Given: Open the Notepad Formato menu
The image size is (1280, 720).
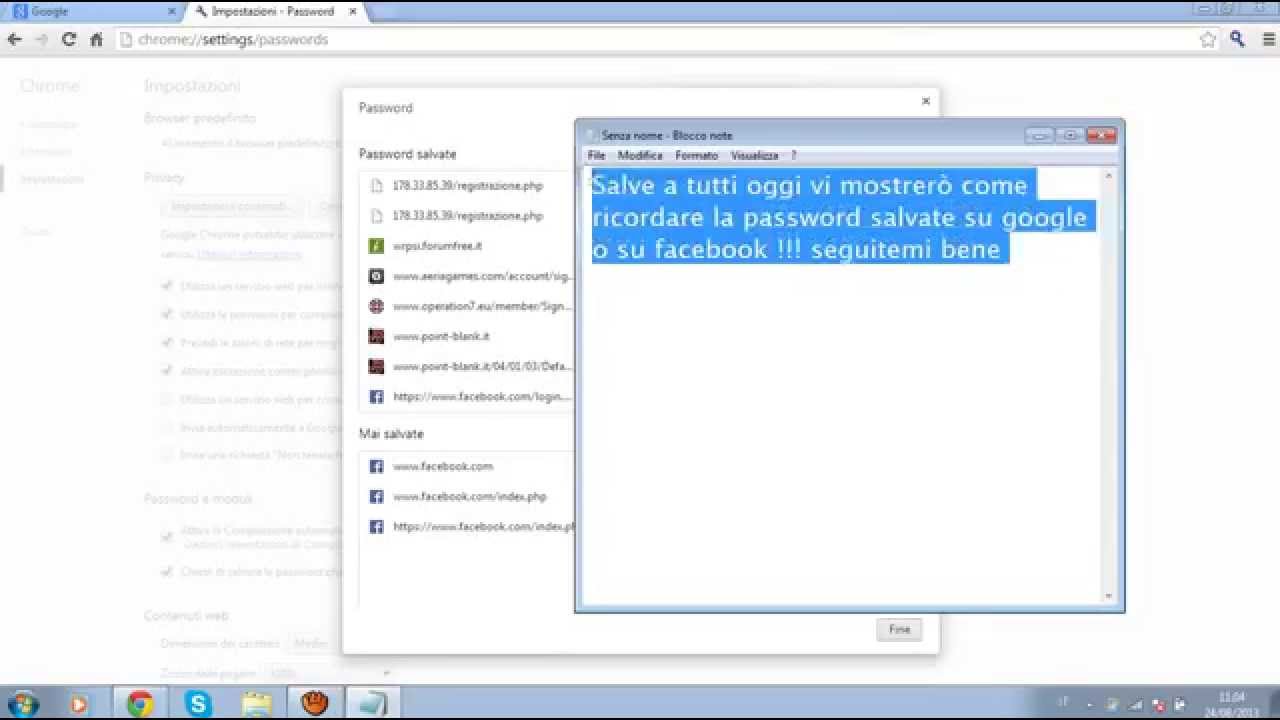Looking at the screenshot, I should (x=697, y=156).
